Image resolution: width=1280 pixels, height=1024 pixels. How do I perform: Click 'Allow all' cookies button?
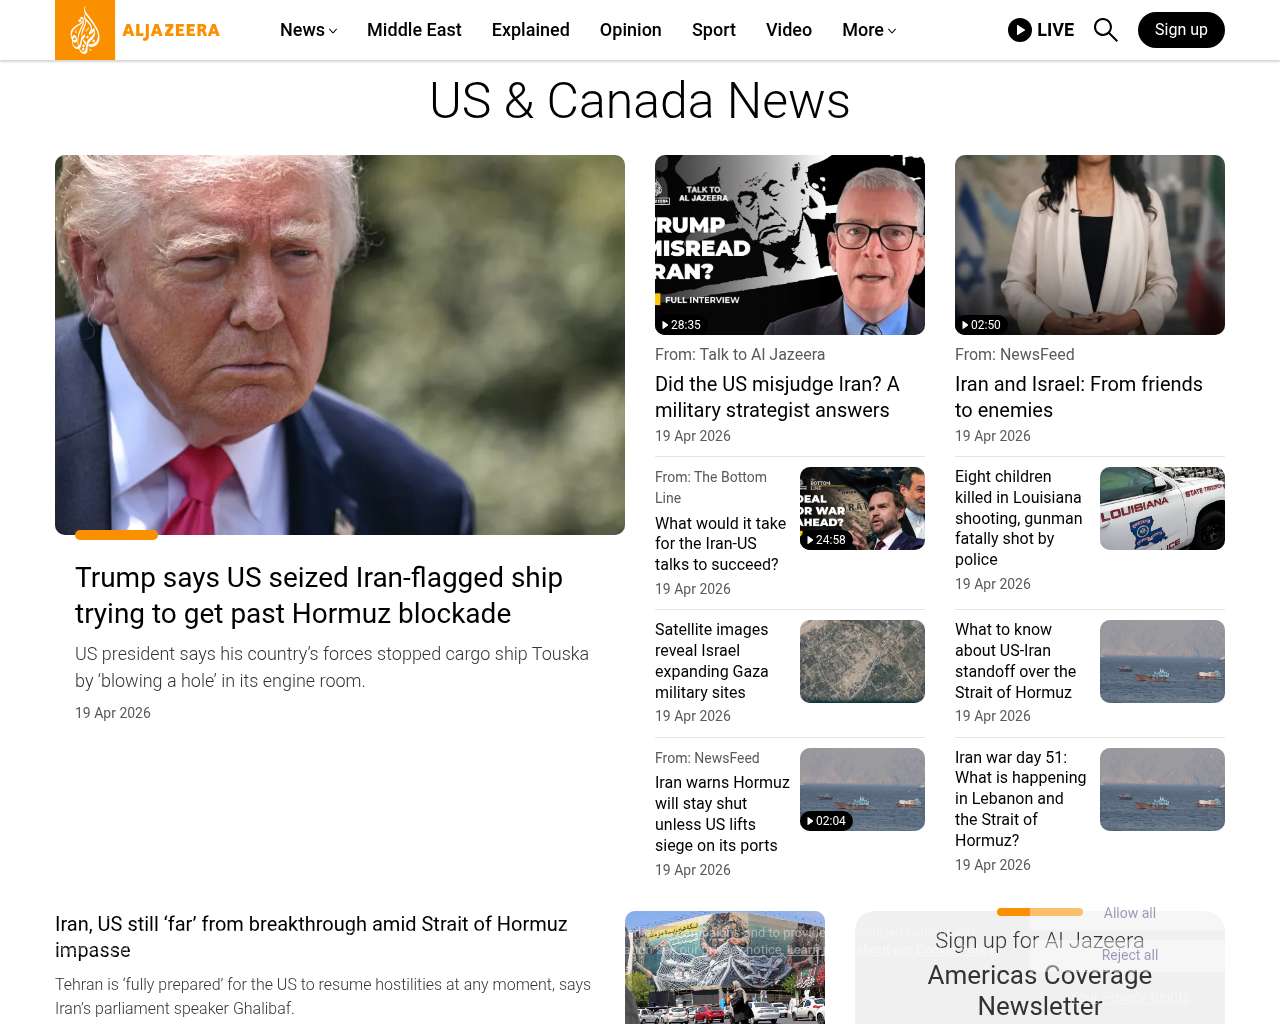[x=1129, y=913]
